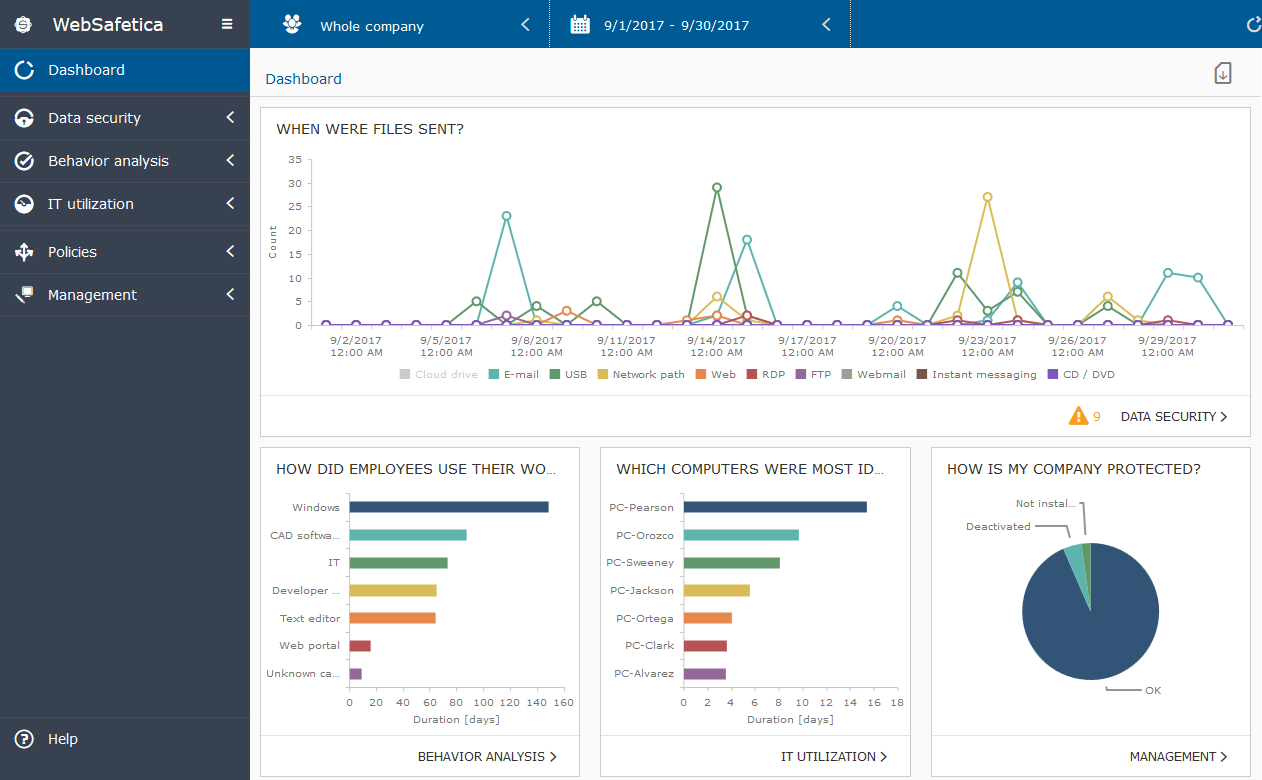The image size is (1262, 780).
Task: Open the IT utilization sidebar item
Action: [90, 204]
